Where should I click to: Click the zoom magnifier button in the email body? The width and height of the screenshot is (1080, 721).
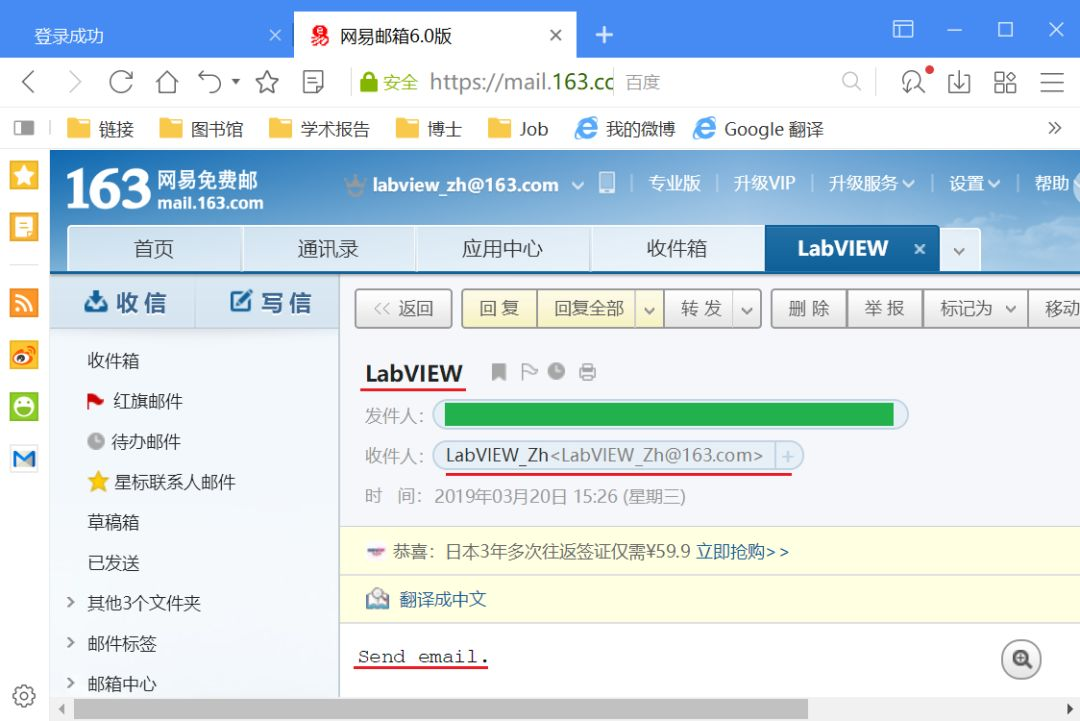(1021, 659)
